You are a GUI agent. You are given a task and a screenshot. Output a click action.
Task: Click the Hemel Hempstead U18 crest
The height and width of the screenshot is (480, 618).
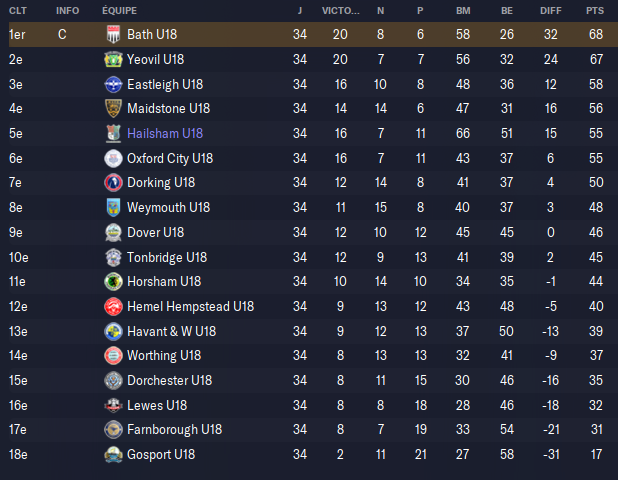pyautogui.click(x=113, y=306)
